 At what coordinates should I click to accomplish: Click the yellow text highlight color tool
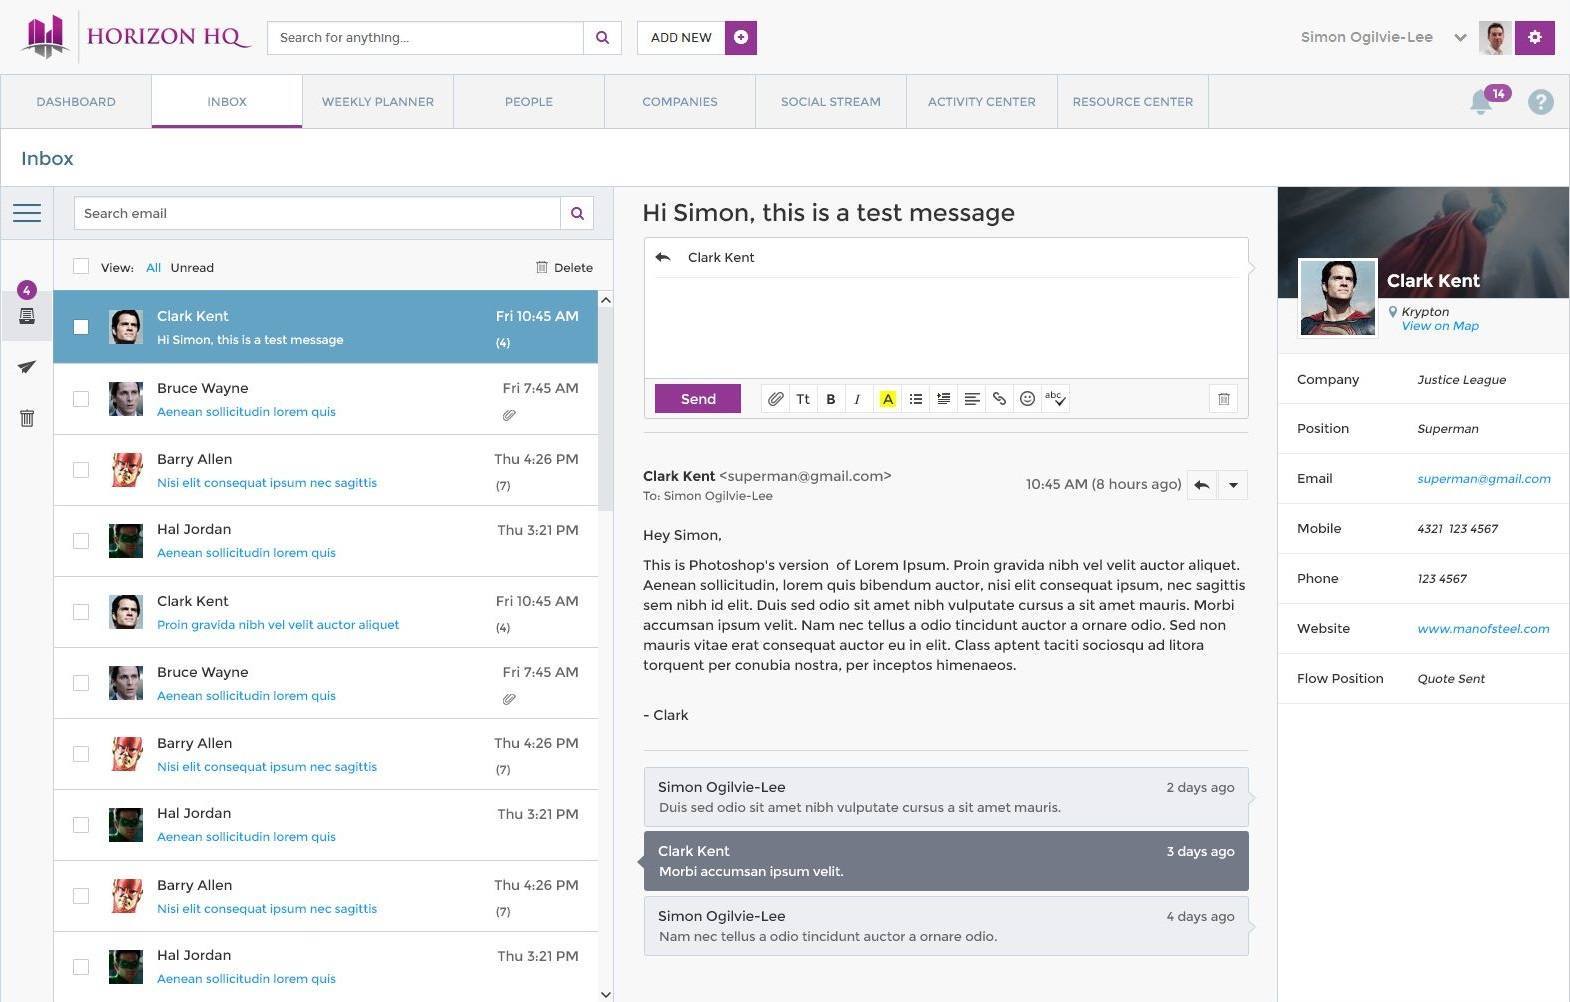pyautogui.click(x=887, y=399)
